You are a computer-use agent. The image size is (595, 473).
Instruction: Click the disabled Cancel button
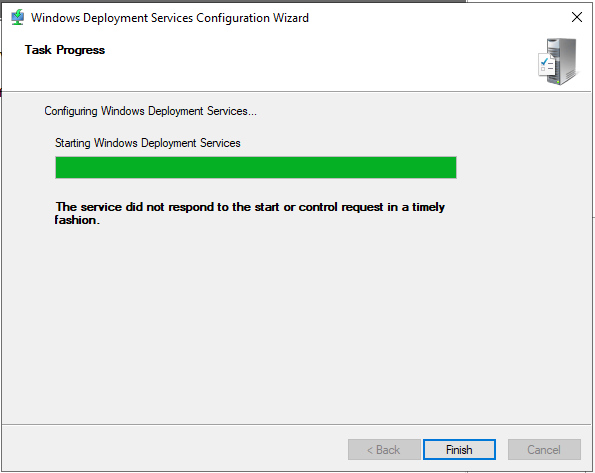click(544, 450)
